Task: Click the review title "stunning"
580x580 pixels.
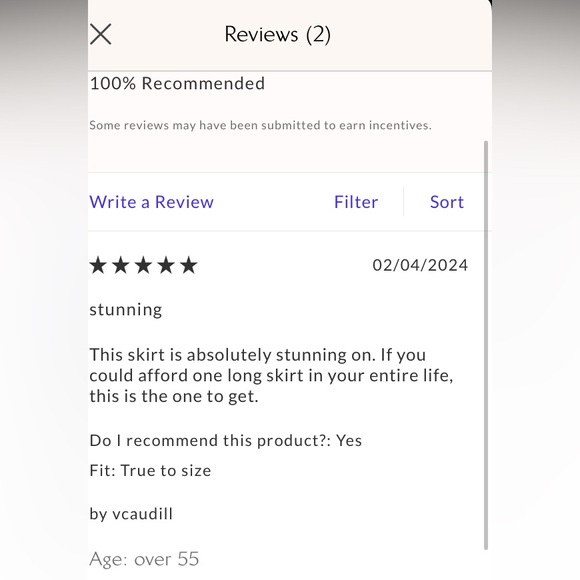Action: pos(126,310)
